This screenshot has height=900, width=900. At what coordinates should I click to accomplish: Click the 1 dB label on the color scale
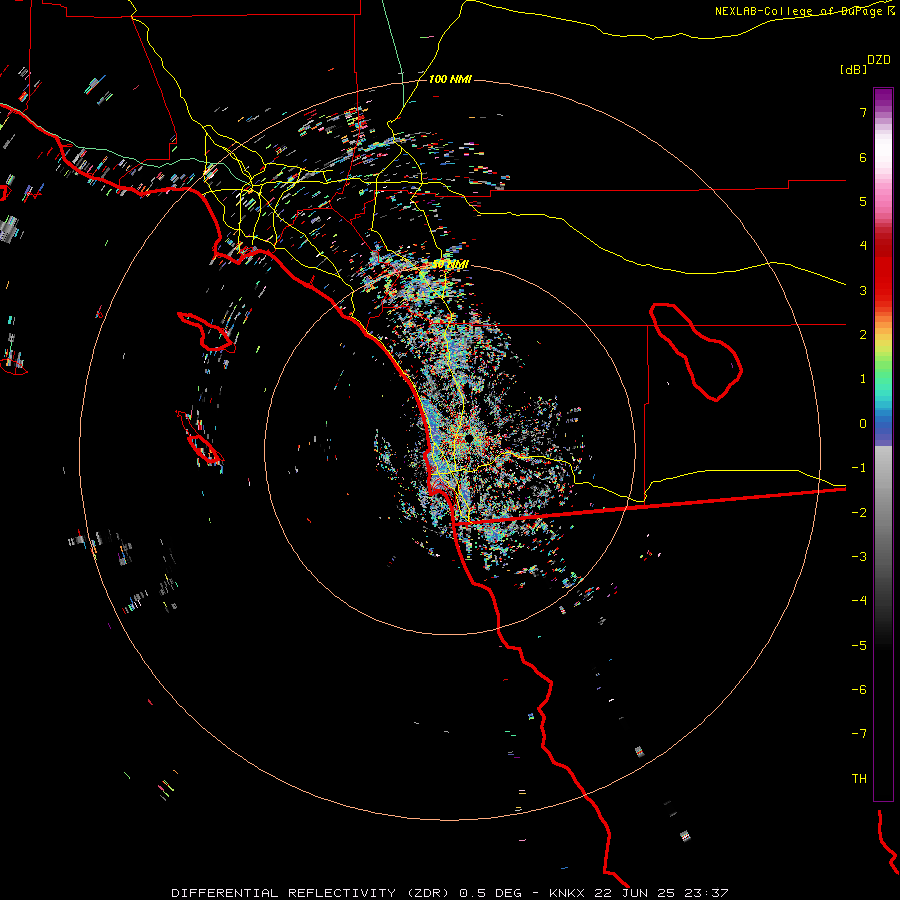point(863,379)
